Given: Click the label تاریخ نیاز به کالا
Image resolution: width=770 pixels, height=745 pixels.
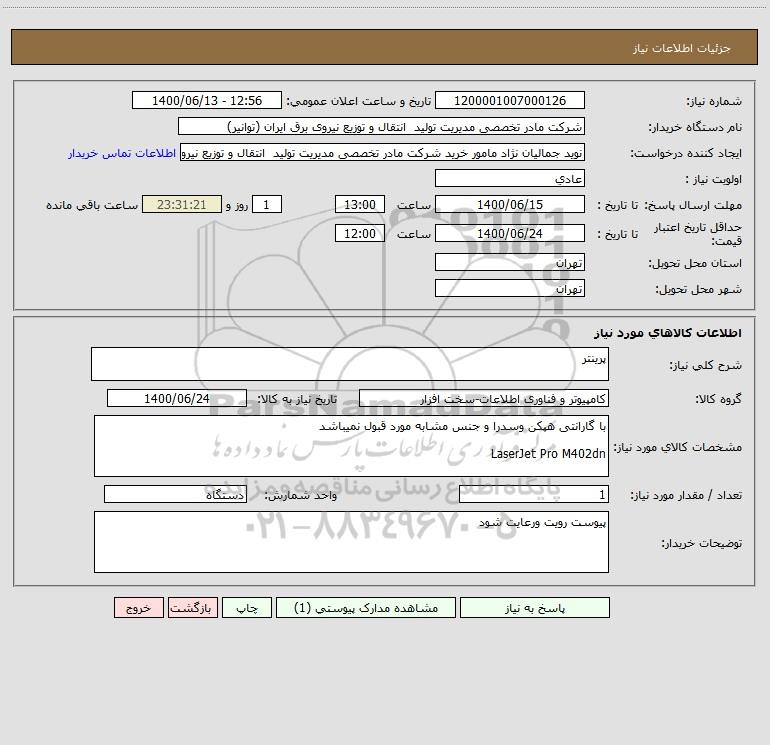Looking at the screenshot, I should [x=297, y=399].
